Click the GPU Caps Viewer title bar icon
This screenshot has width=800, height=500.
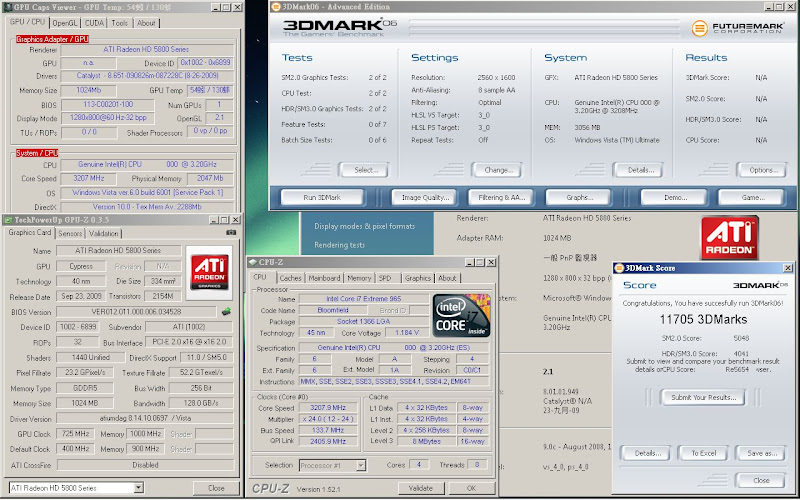coord(7,7)
